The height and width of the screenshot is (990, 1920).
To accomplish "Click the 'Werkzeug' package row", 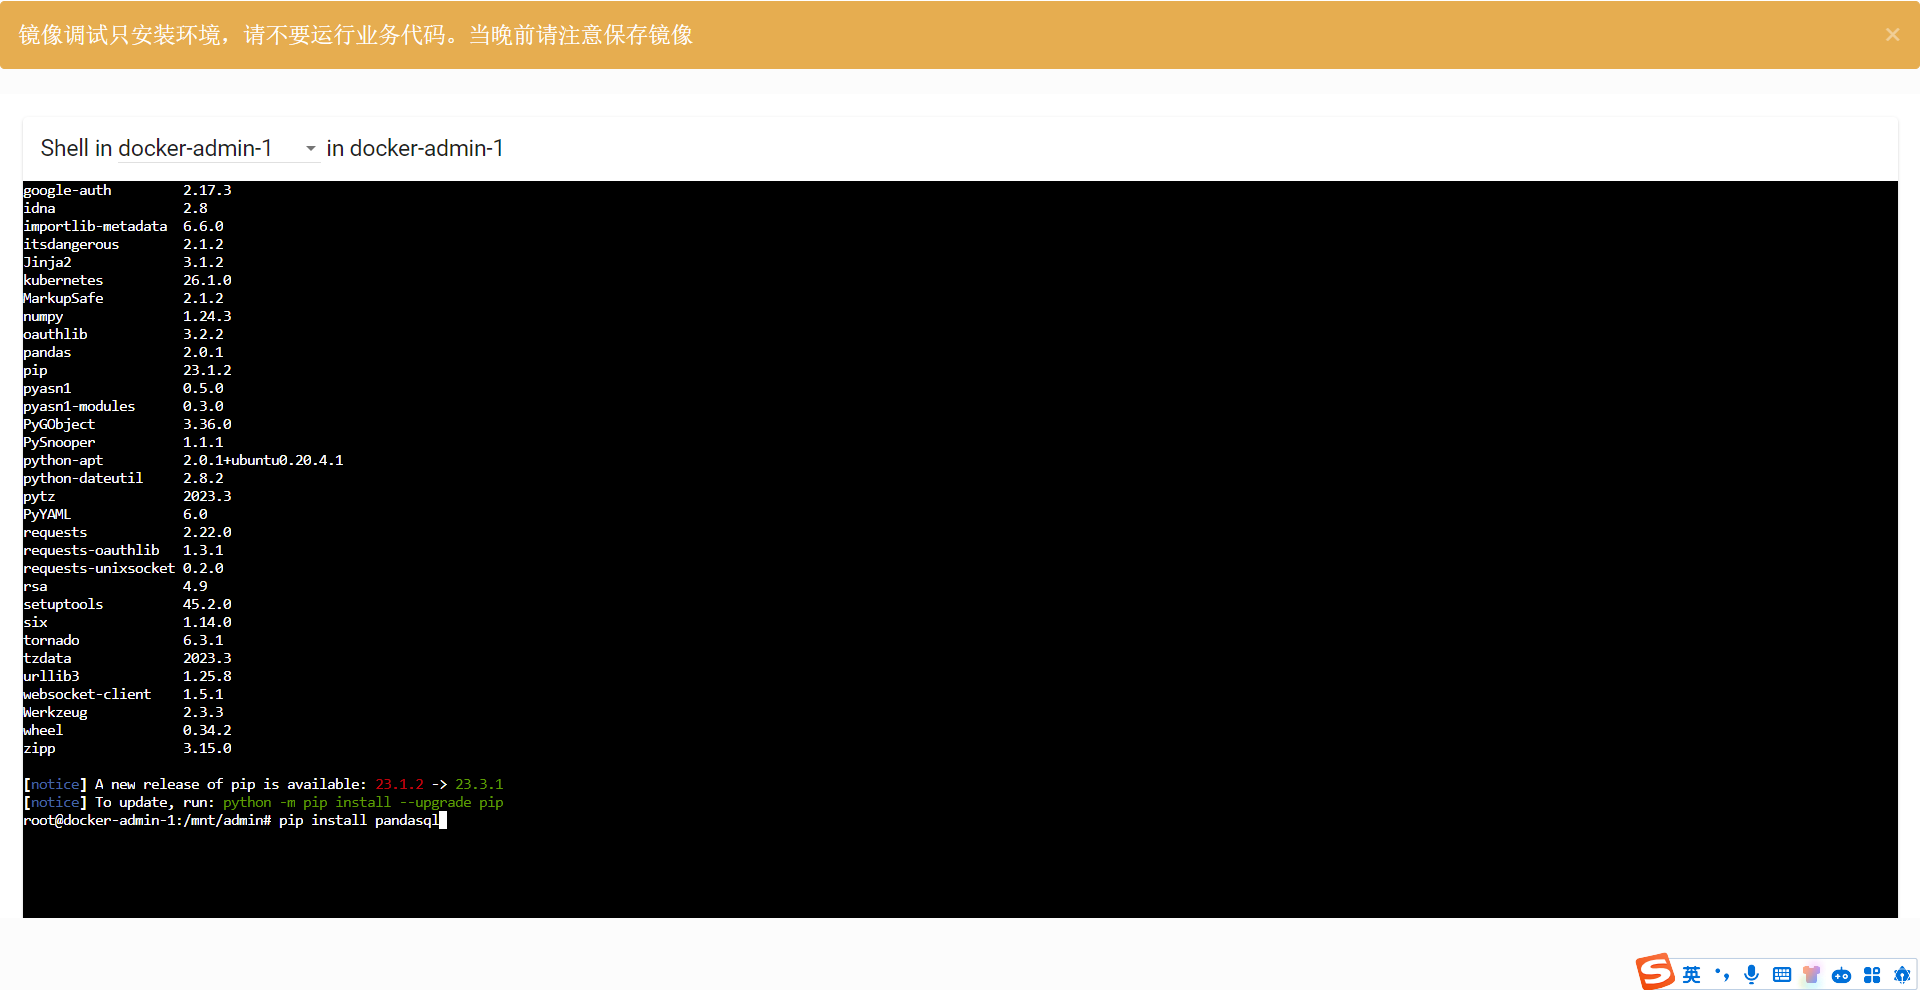I will (x=123, y=712).
